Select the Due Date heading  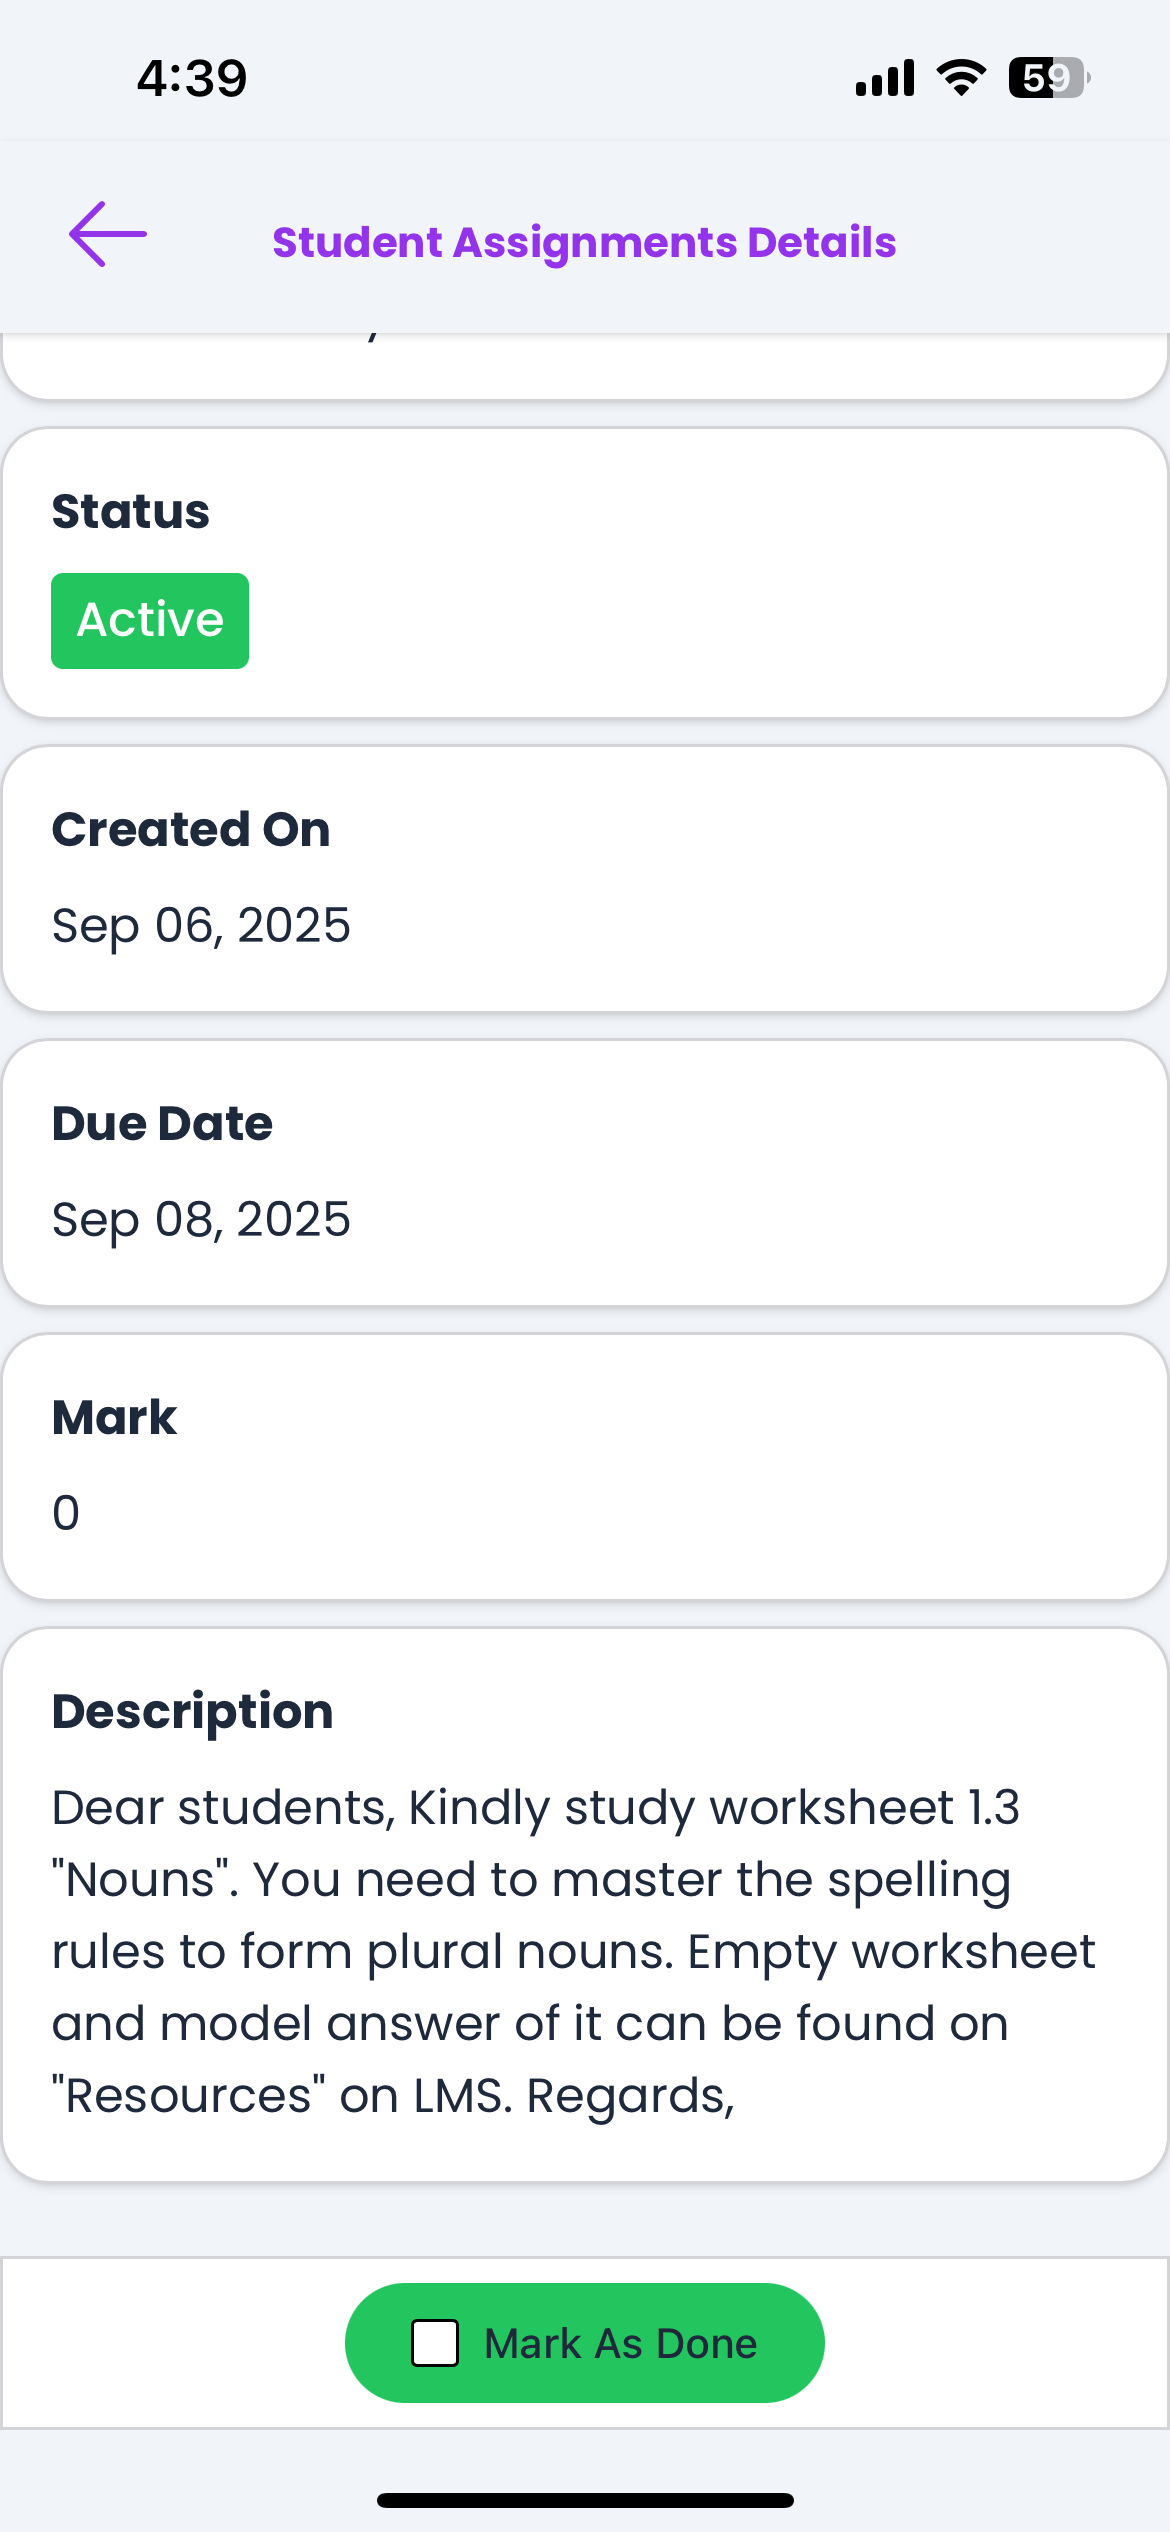click(x=162, y=1124)
